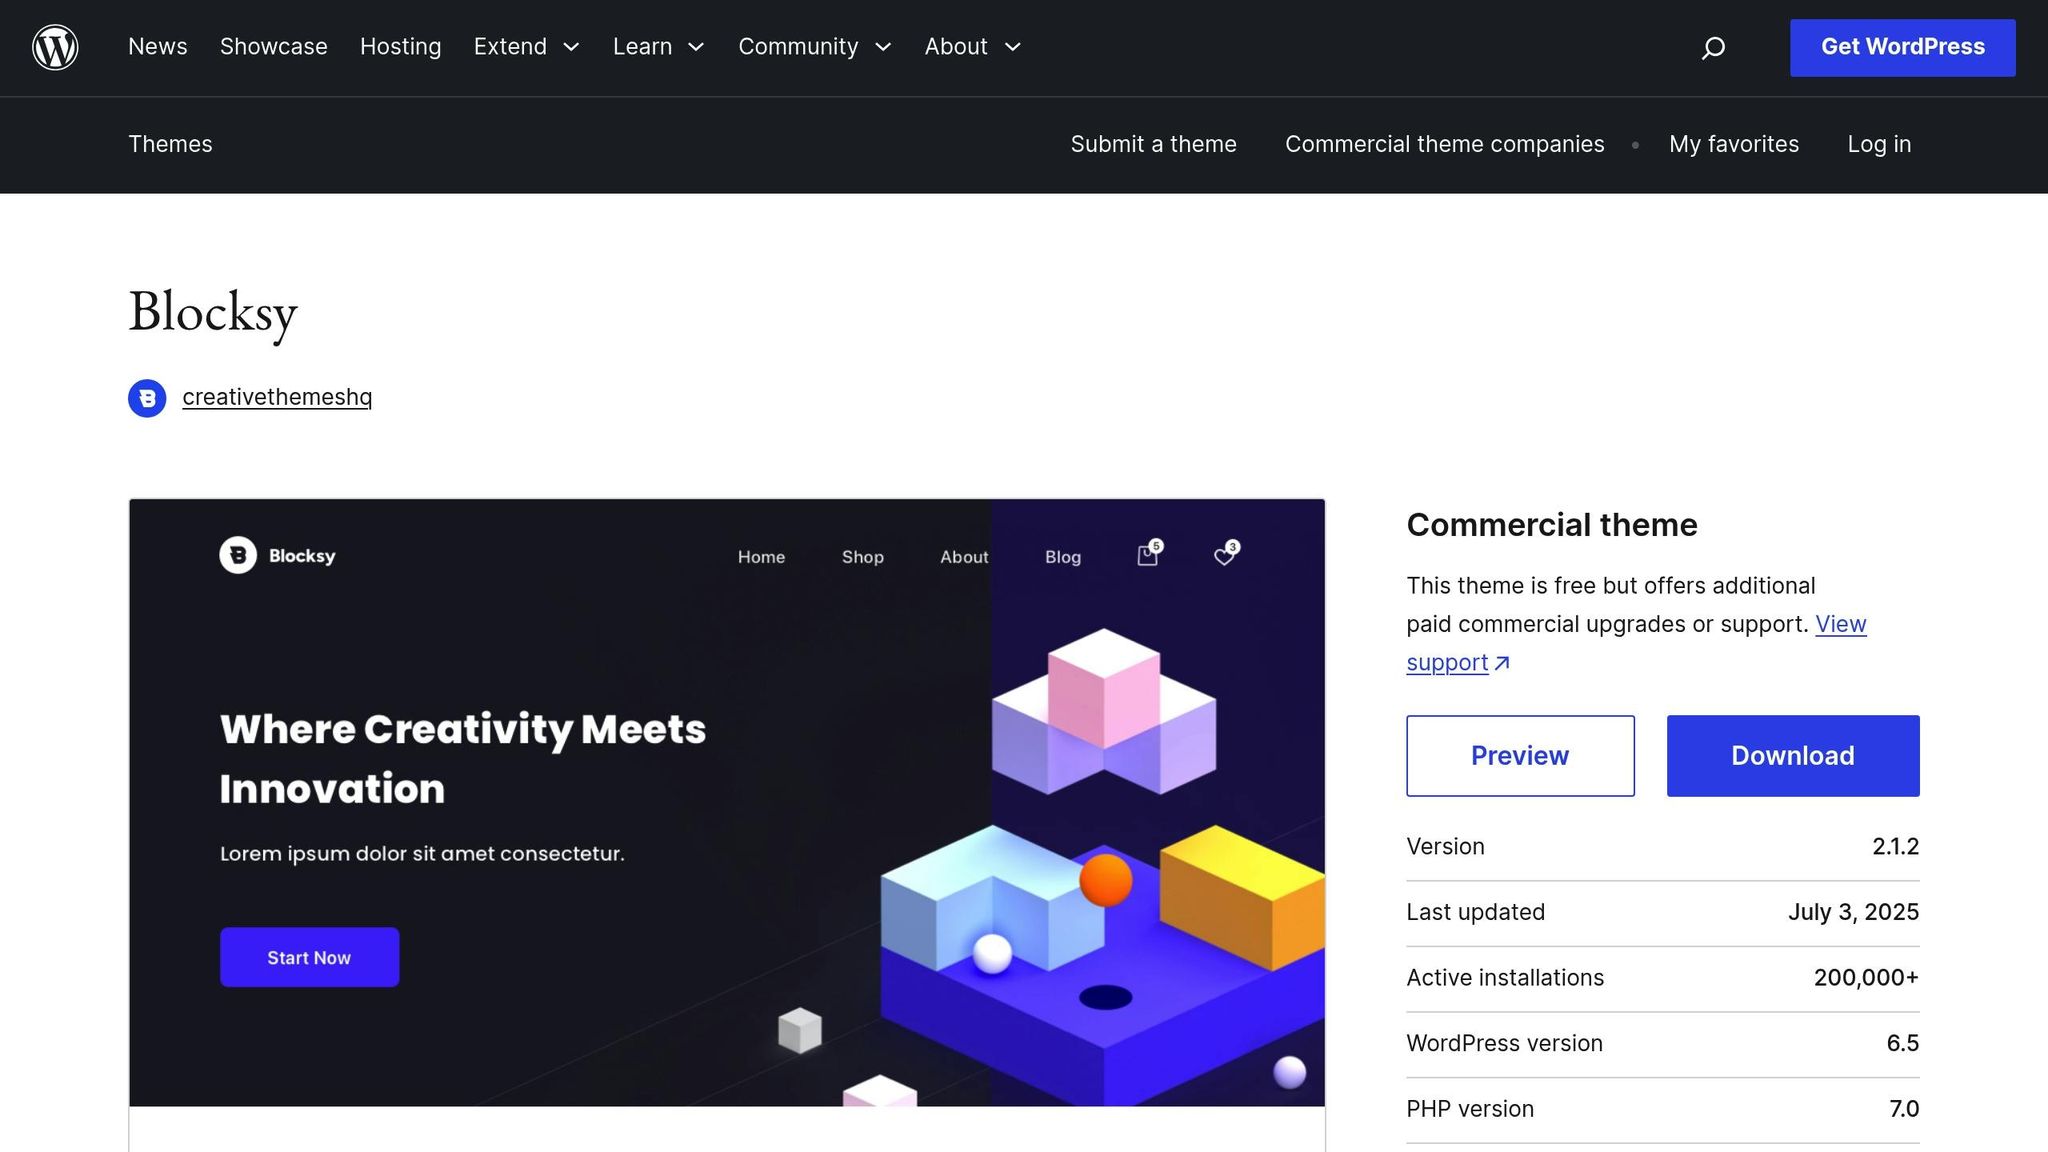The height and width of the screenshot is (1152, 2048).
Task: Click the WordPress logo icon
Action: pyautogui.click(x=55, y=47)
